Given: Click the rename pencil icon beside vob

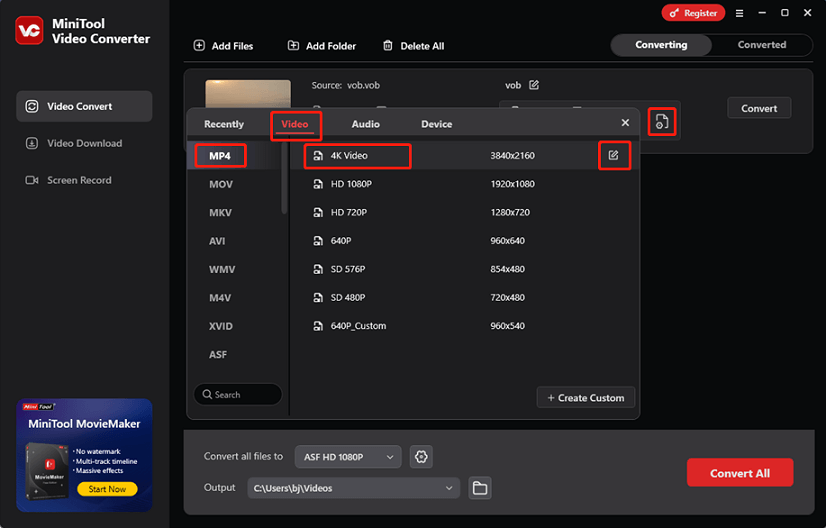Looking at the screenshot, I should [x=534, y=85].
